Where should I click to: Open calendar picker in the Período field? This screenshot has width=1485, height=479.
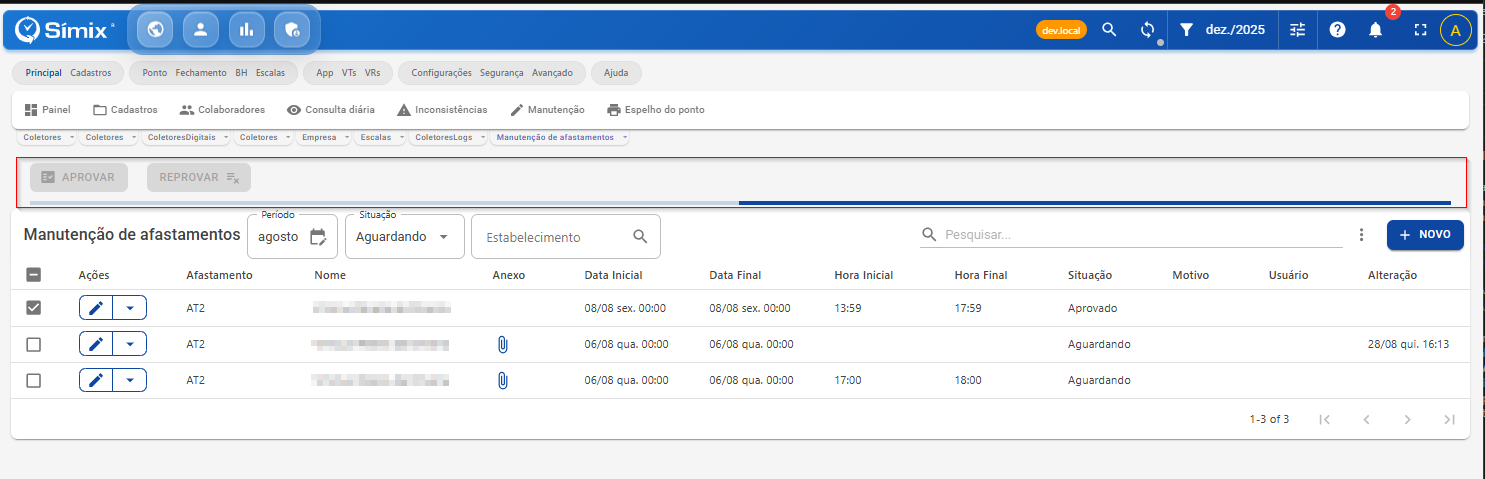point(318,237)
